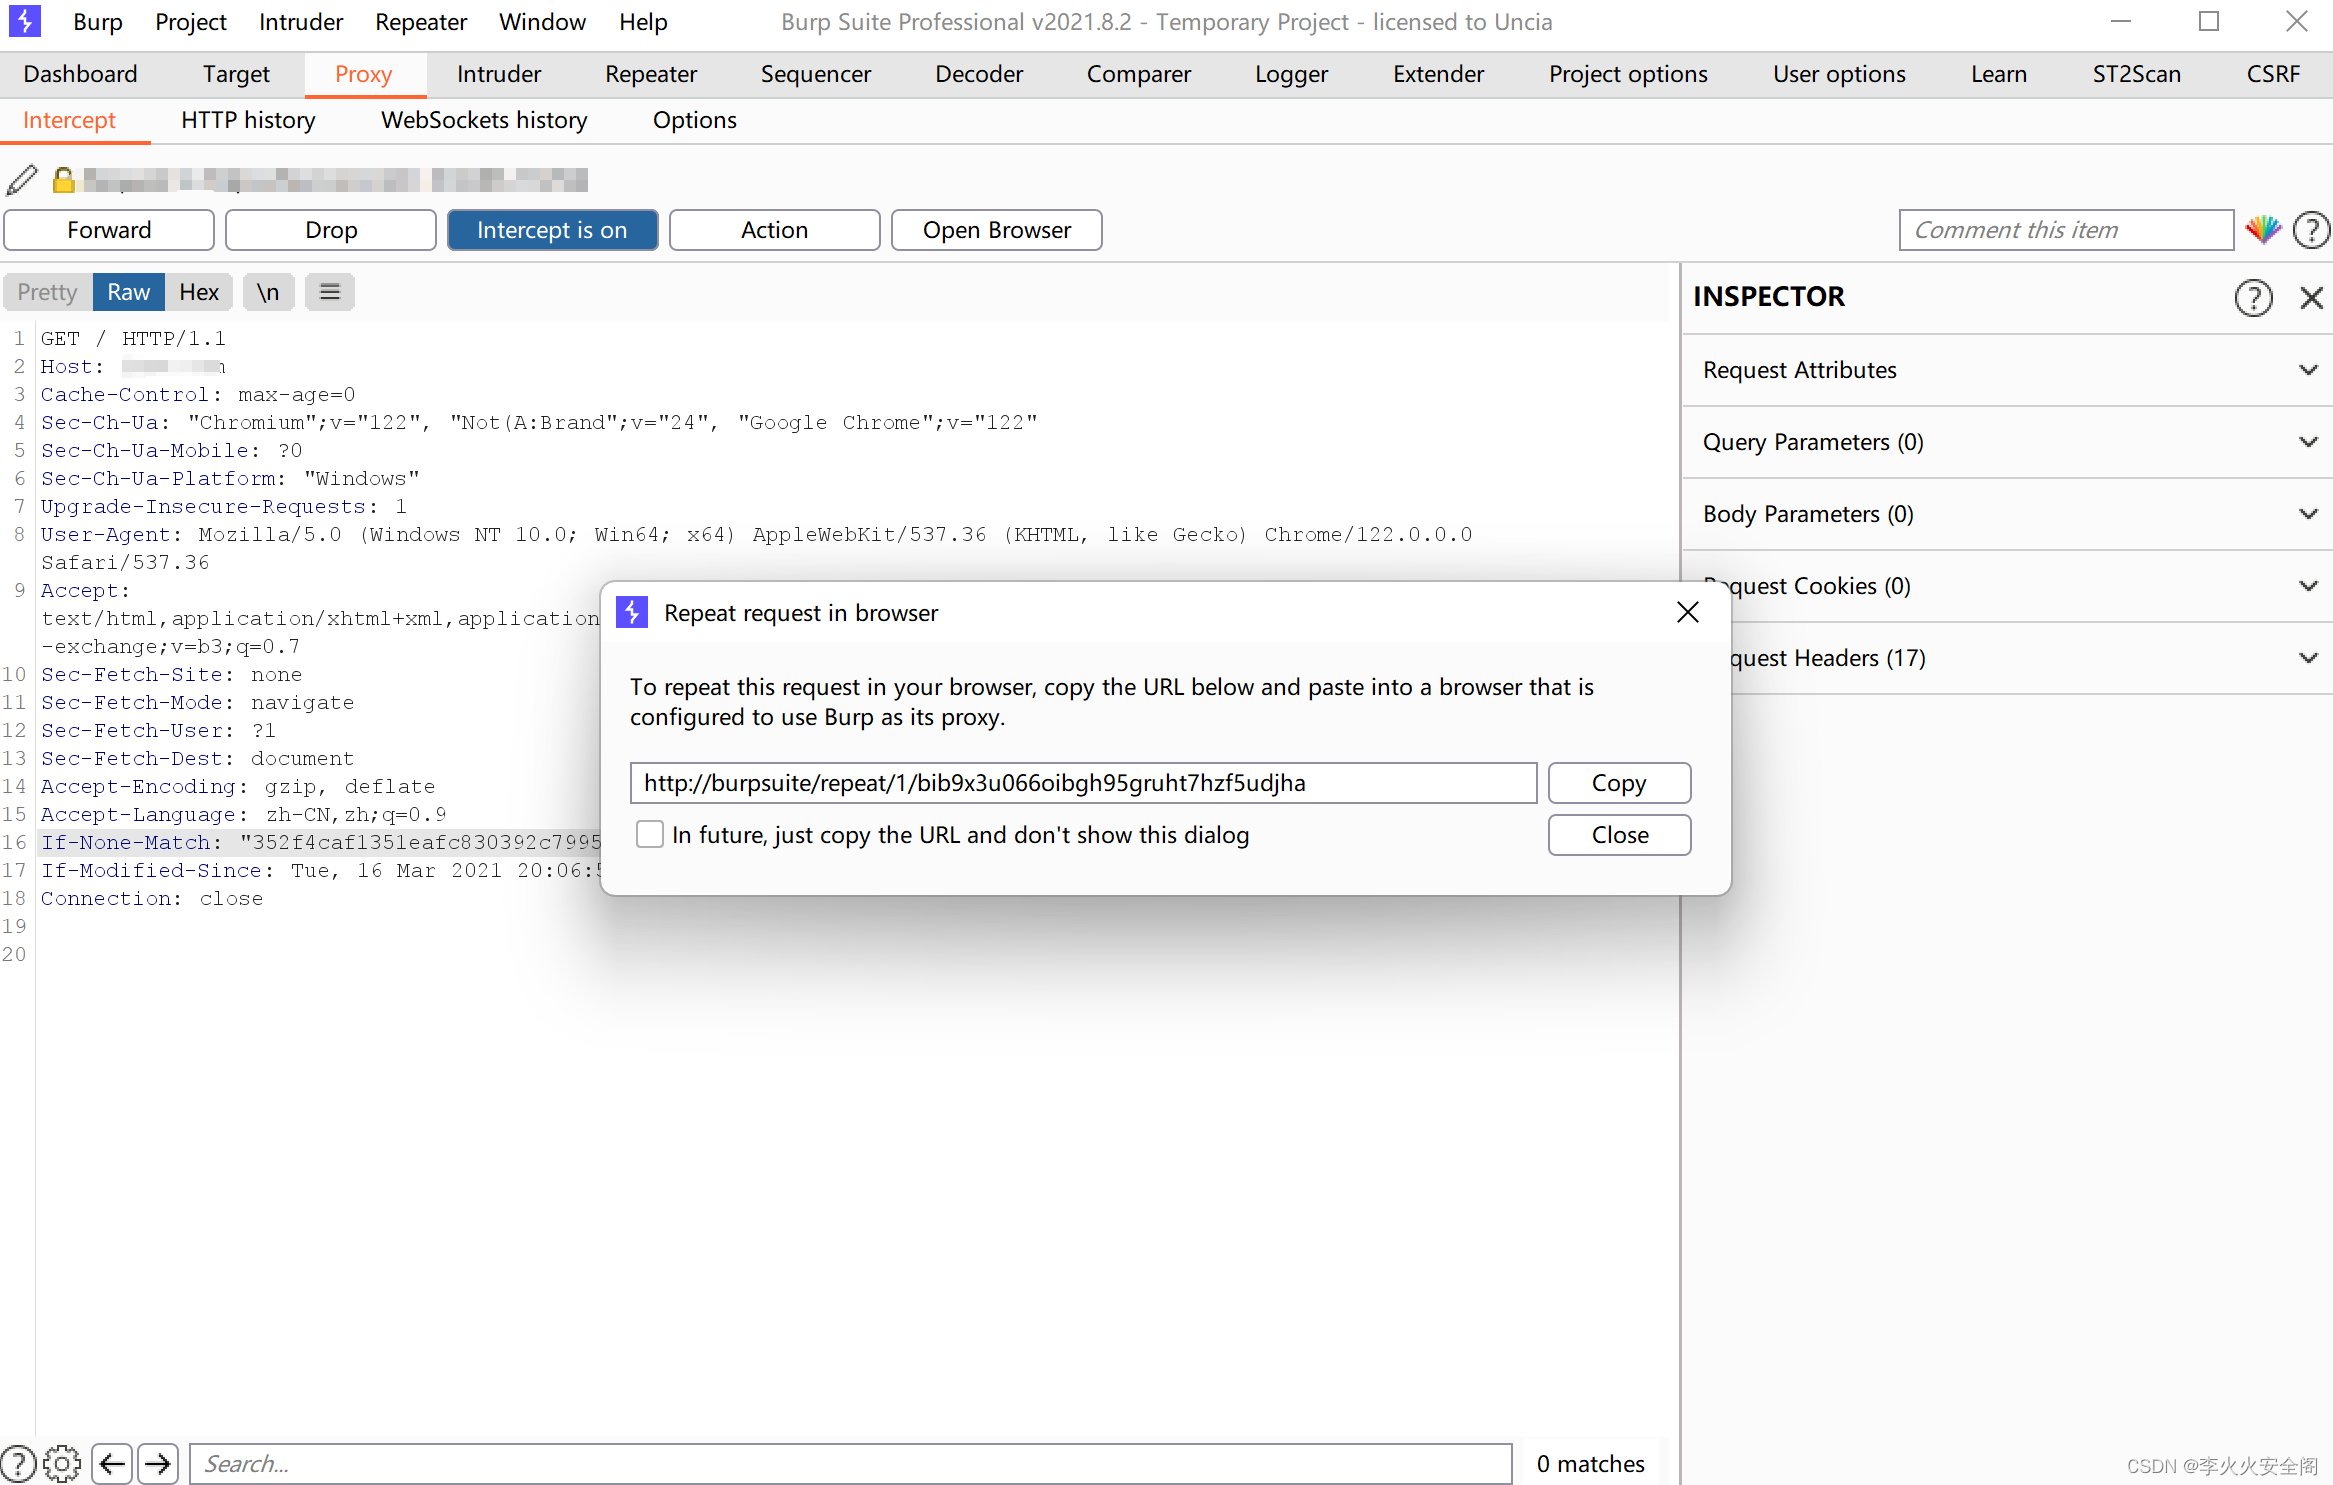
Task: Open the highlight color picker icon
Action: tap(2263, 230)
